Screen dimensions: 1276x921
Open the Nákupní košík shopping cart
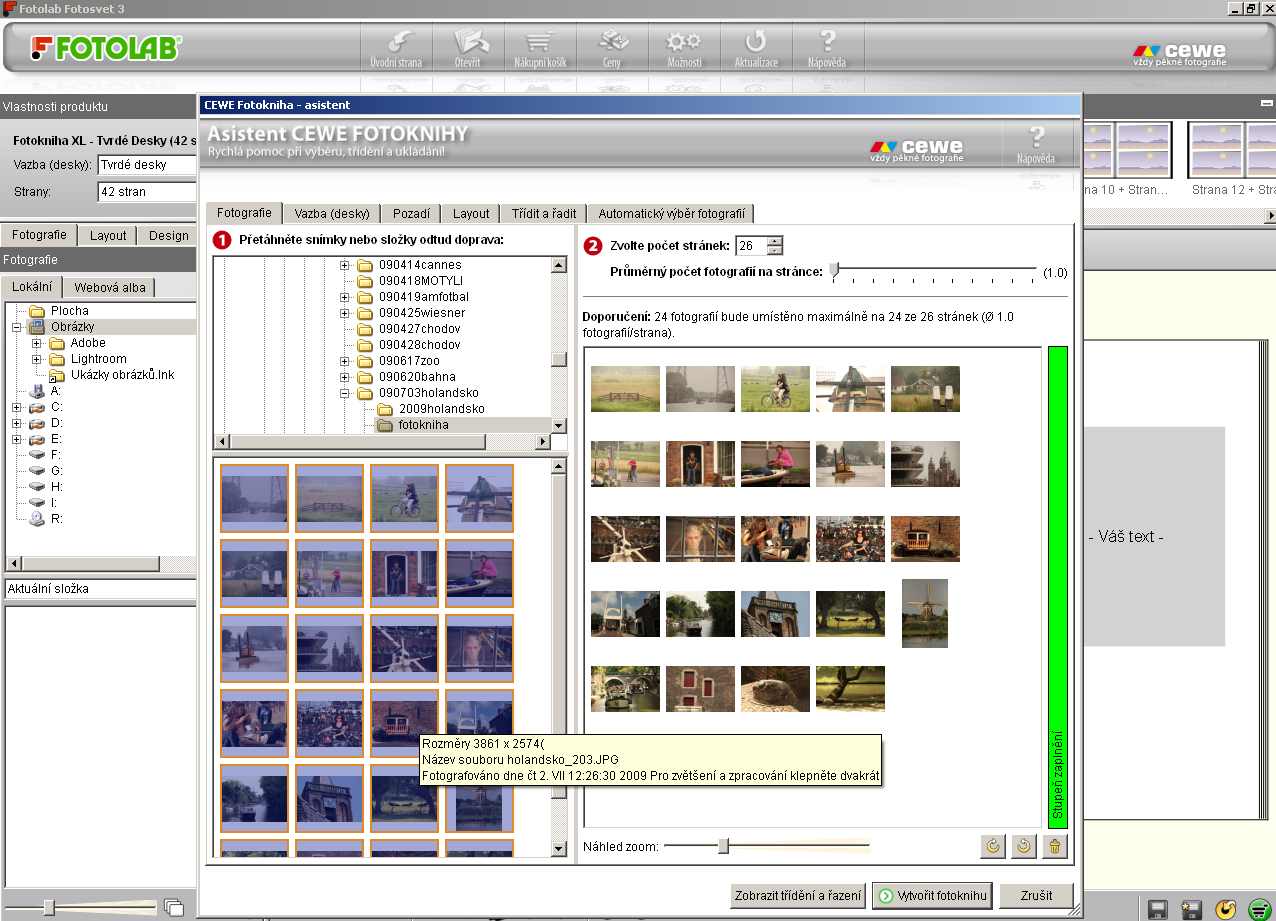(x=542, y=47)
